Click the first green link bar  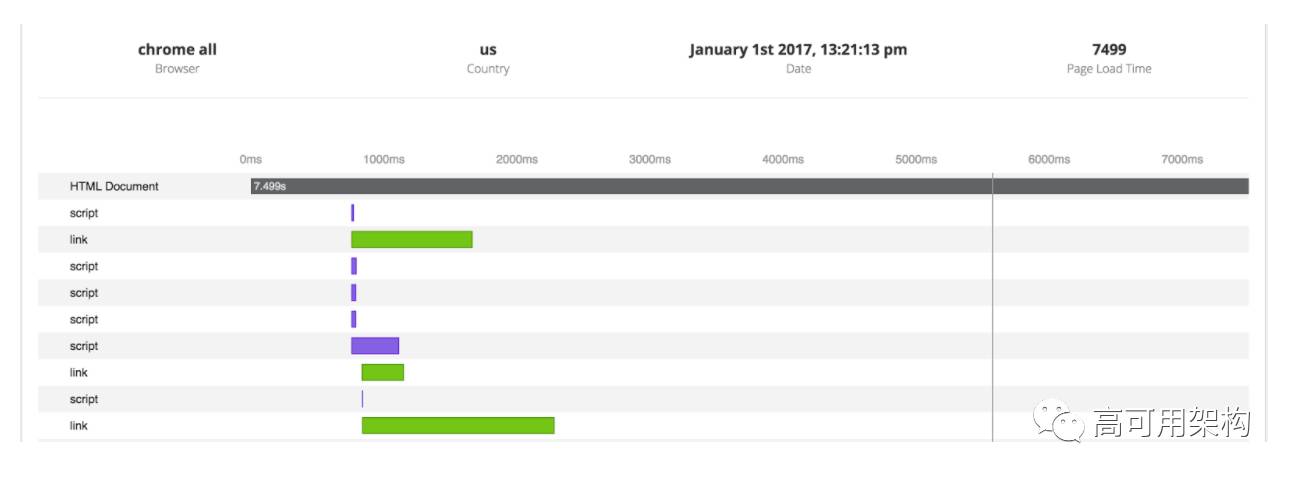pos(411,239)
